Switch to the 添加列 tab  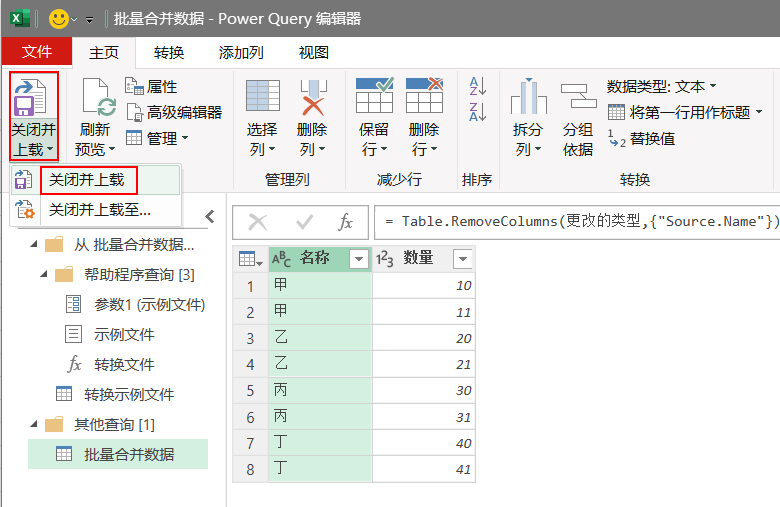tap(241, 53)
